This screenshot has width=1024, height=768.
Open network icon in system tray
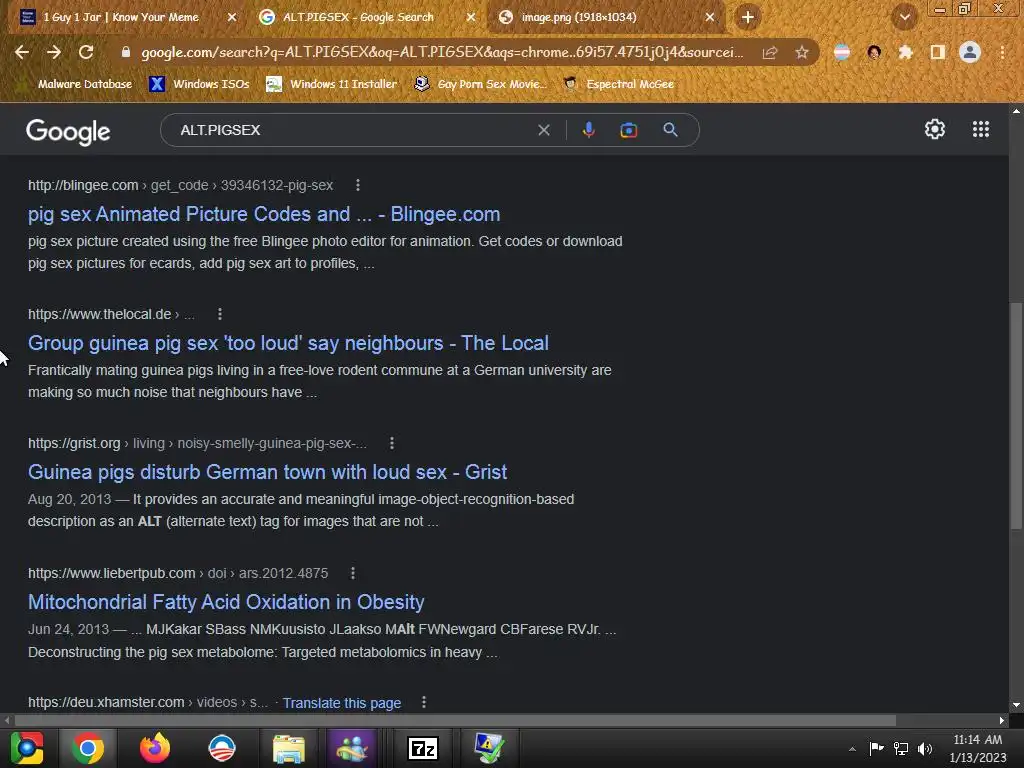[901, 748]
